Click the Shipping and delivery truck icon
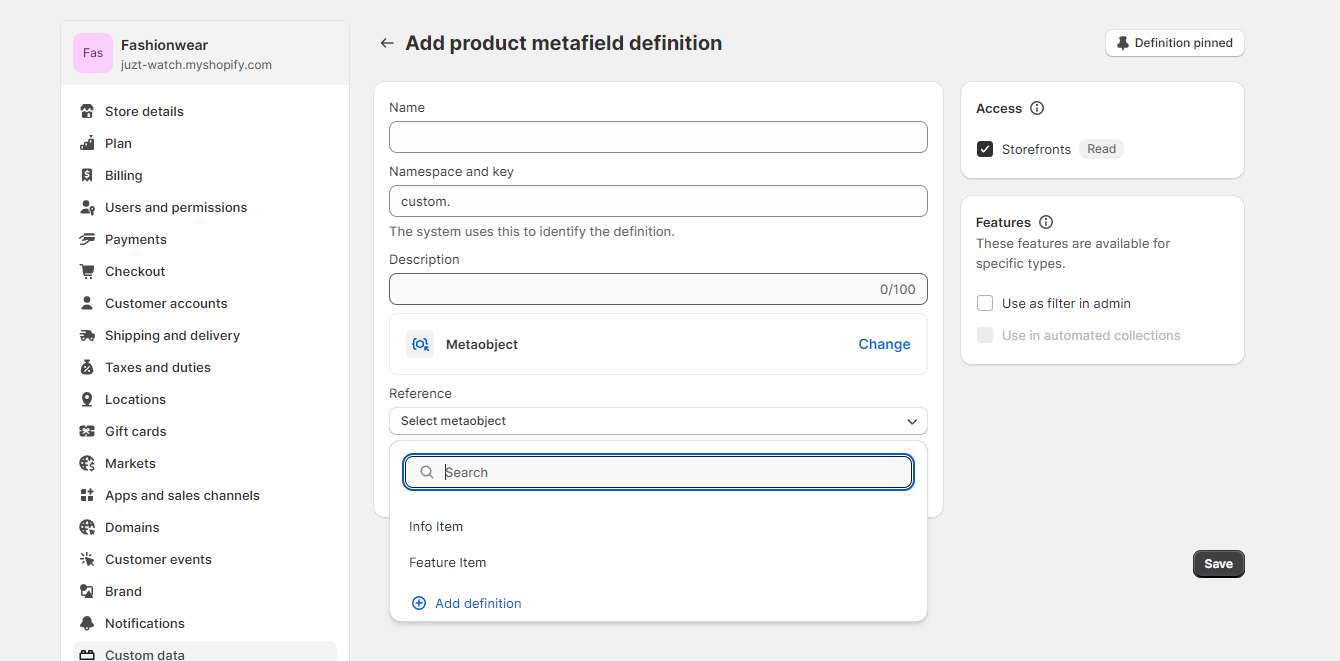This screenshot has width=1340, height=661. coord(87,335)
